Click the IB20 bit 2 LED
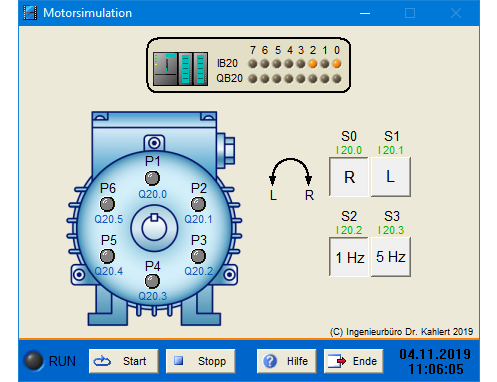Viewport: 497px width, 382px height. point(313,64)
